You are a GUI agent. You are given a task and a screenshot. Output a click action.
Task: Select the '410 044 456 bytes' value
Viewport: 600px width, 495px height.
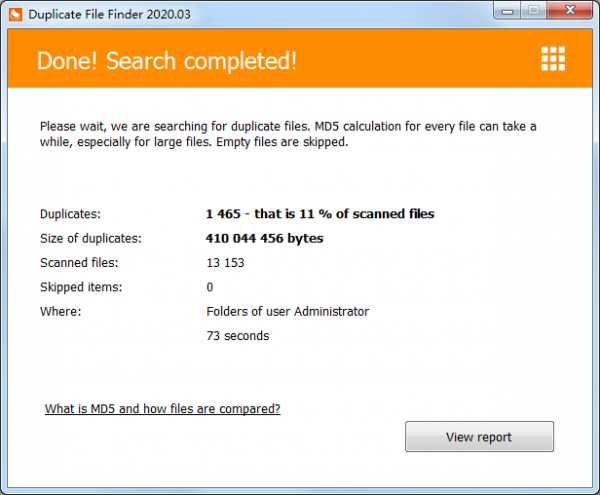[264, 238]
